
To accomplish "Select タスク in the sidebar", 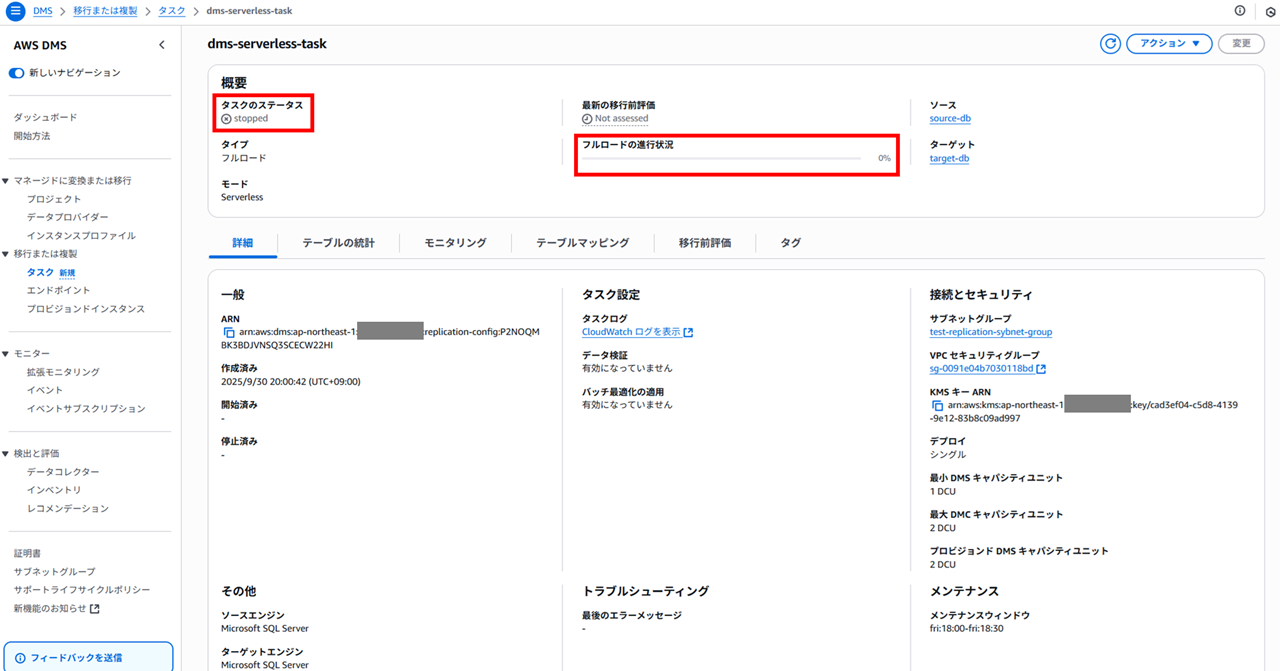I will pyautogui.click(x=40, y=272).
